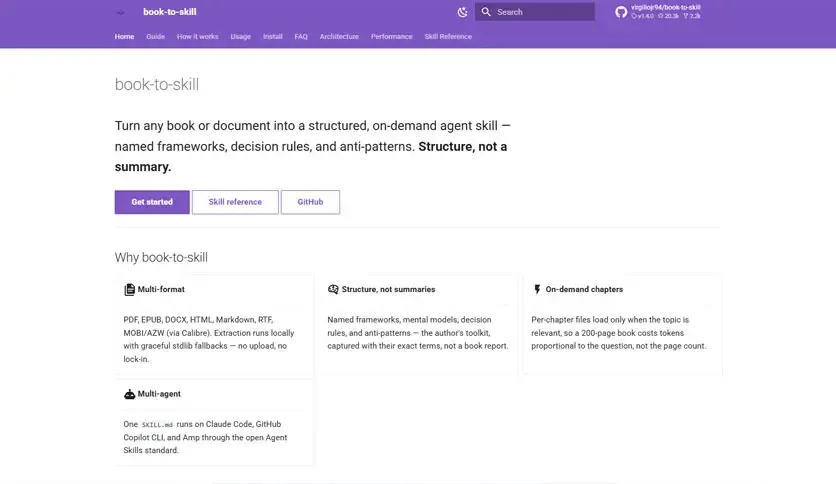
Task: Click the On-demand chapters lightning icon
Action: click(537, 289)
